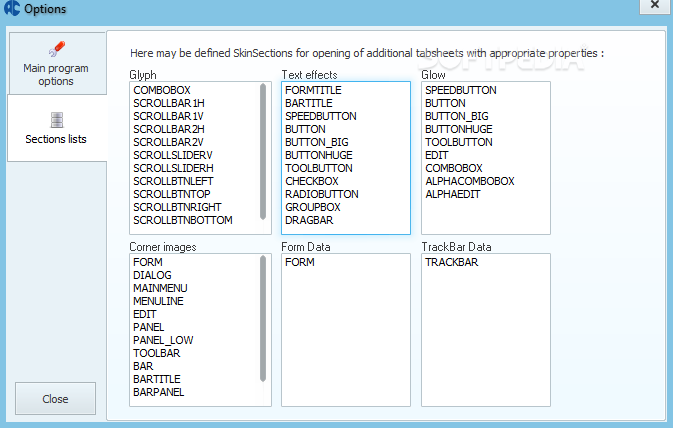Switch to the Sections lists tab
The image size is (673, 428).
coord(57,128)
